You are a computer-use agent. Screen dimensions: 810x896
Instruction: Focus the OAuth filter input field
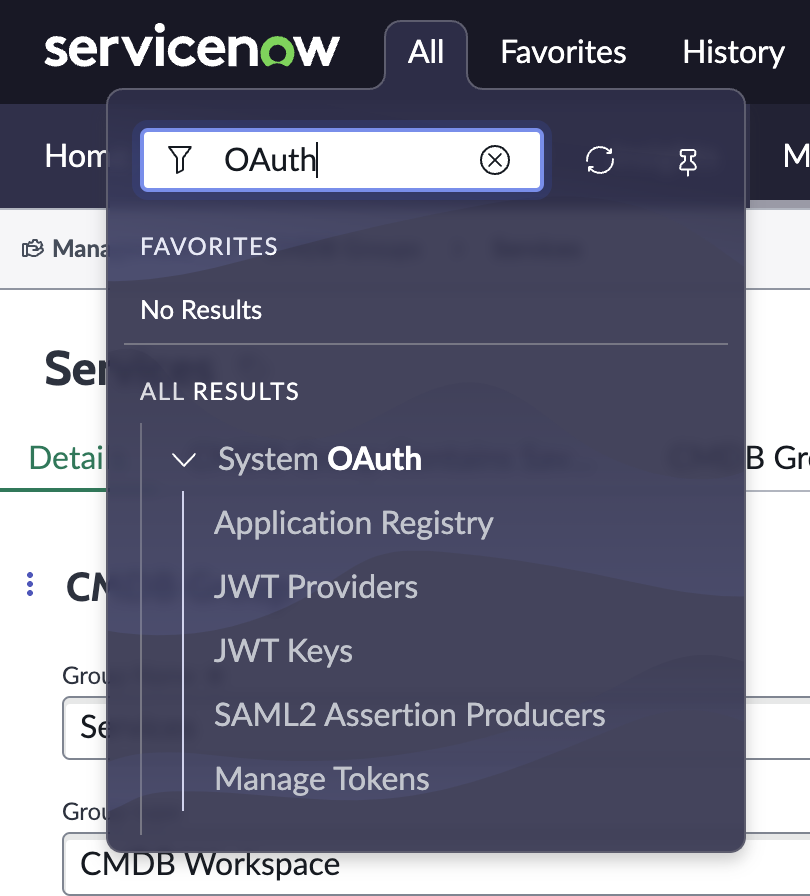coord(342,160)
